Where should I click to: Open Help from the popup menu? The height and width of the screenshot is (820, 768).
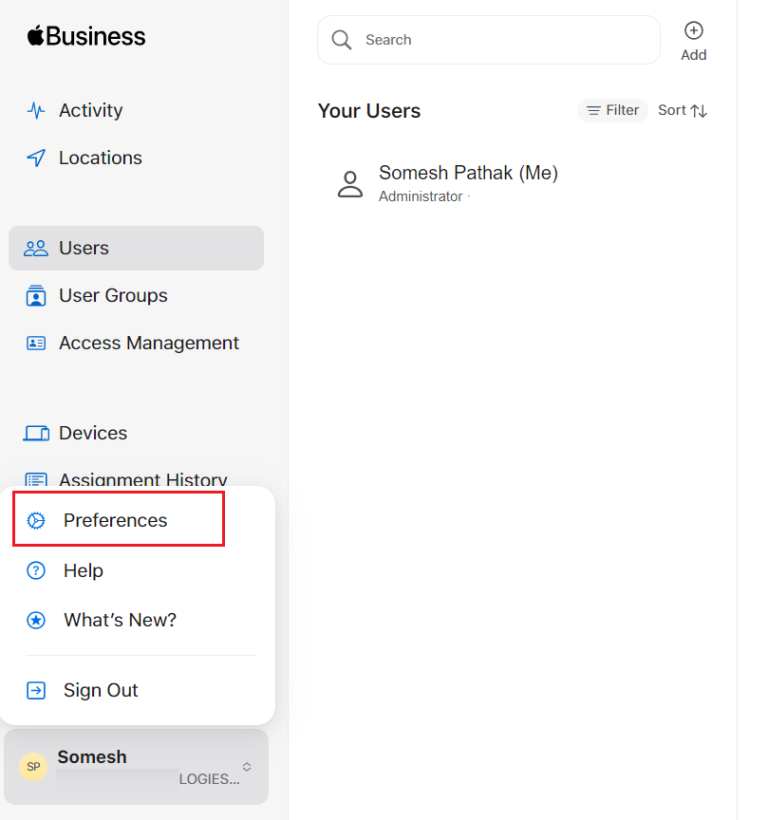pyautogui.click(x=83, y=571)
